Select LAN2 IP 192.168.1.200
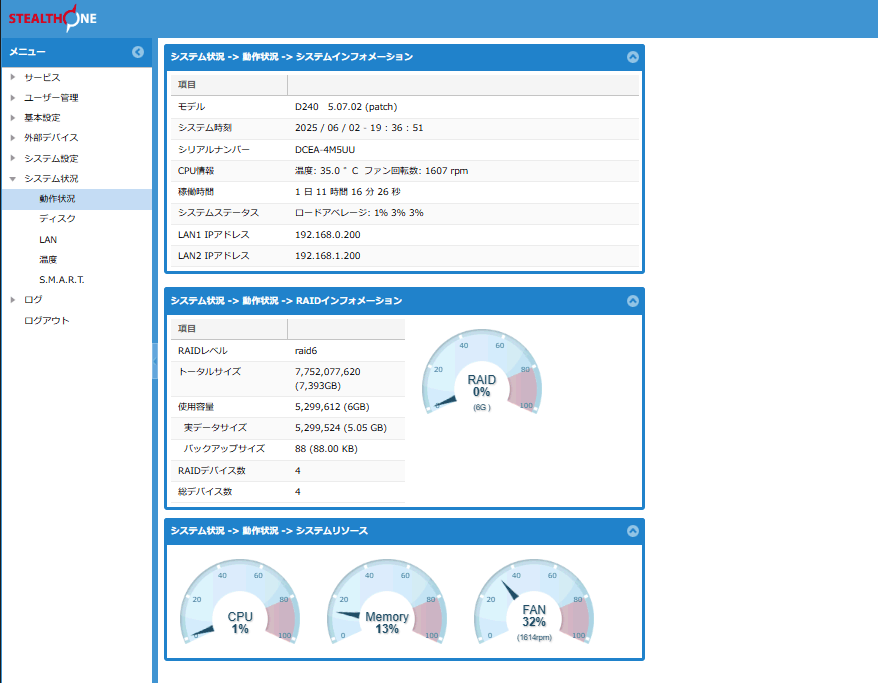 328,255
